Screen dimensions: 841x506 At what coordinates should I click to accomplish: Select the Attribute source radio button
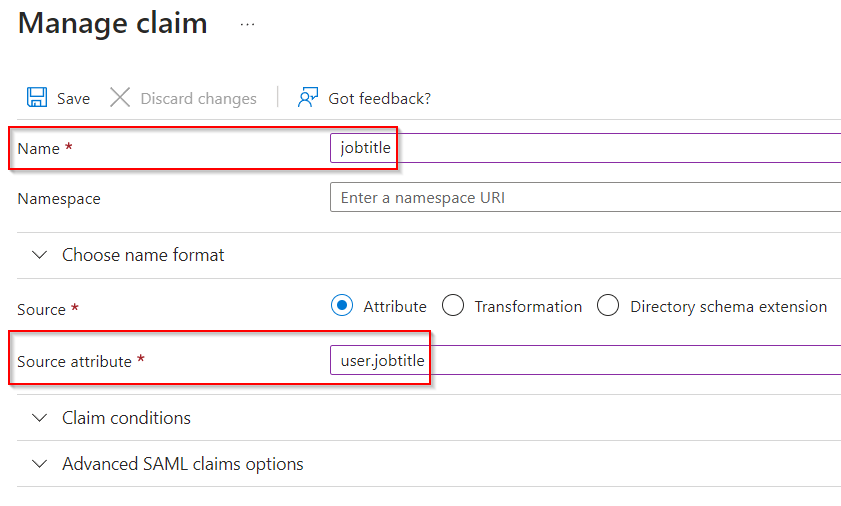[342, 305]
